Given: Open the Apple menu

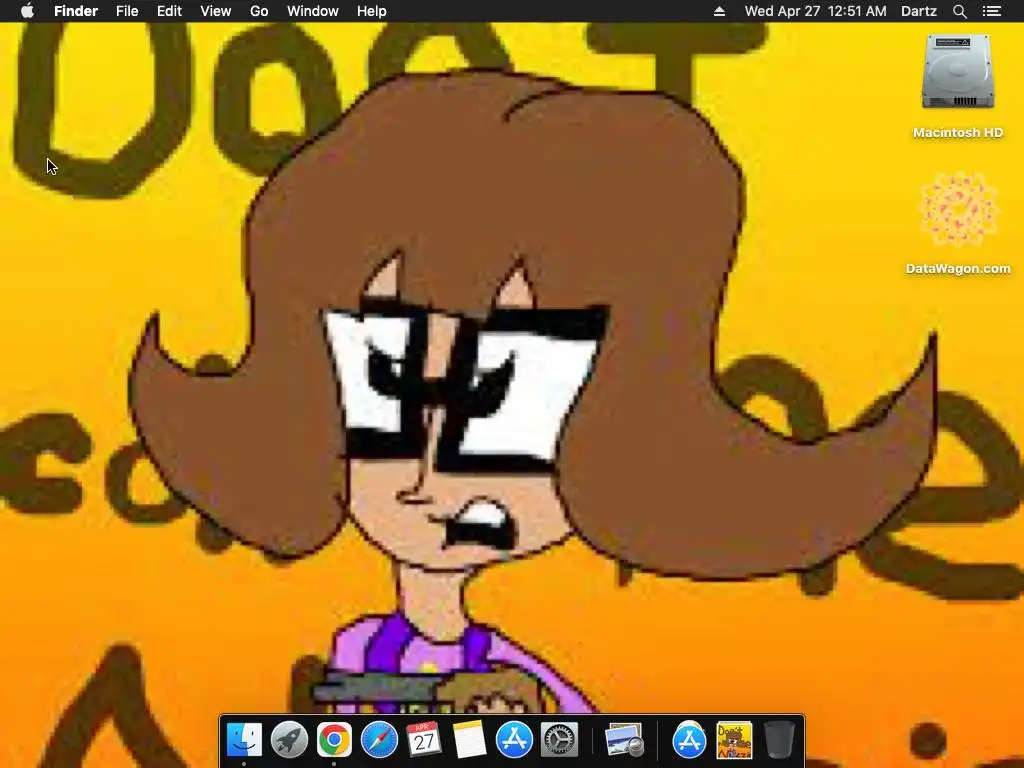Looking at the screenshot, I should 27,11.
